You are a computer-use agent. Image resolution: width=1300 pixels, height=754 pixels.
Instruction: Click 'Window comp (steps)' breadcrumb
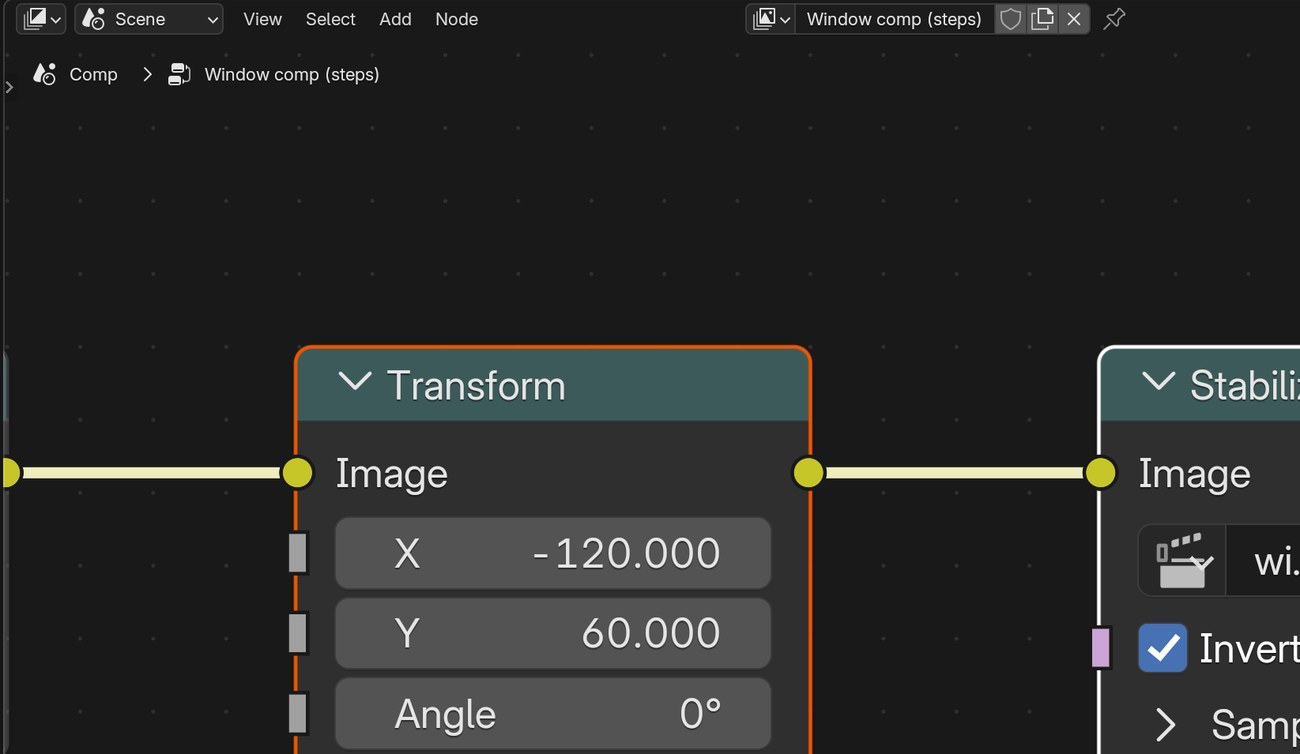pyautogui.click(x=292, y=74)
